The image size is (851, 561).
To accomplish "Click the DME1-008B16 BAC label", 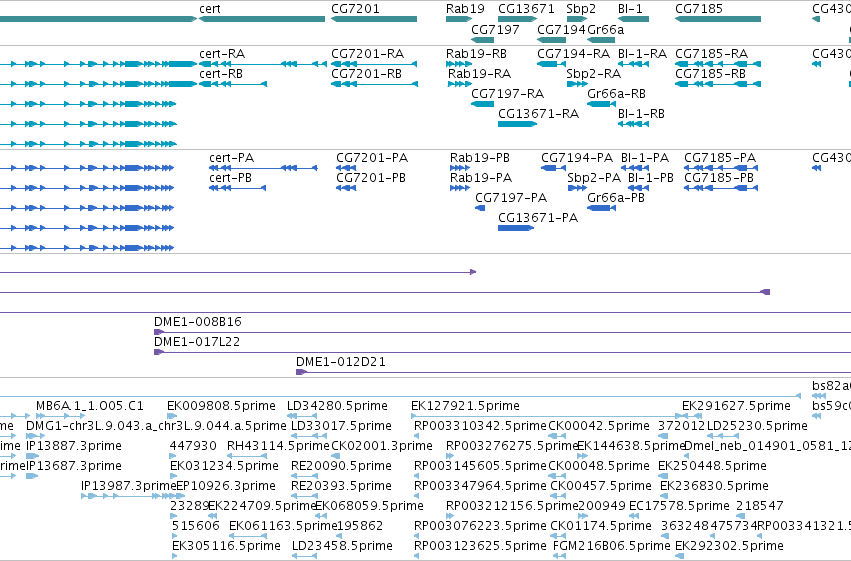I will 198,322.
